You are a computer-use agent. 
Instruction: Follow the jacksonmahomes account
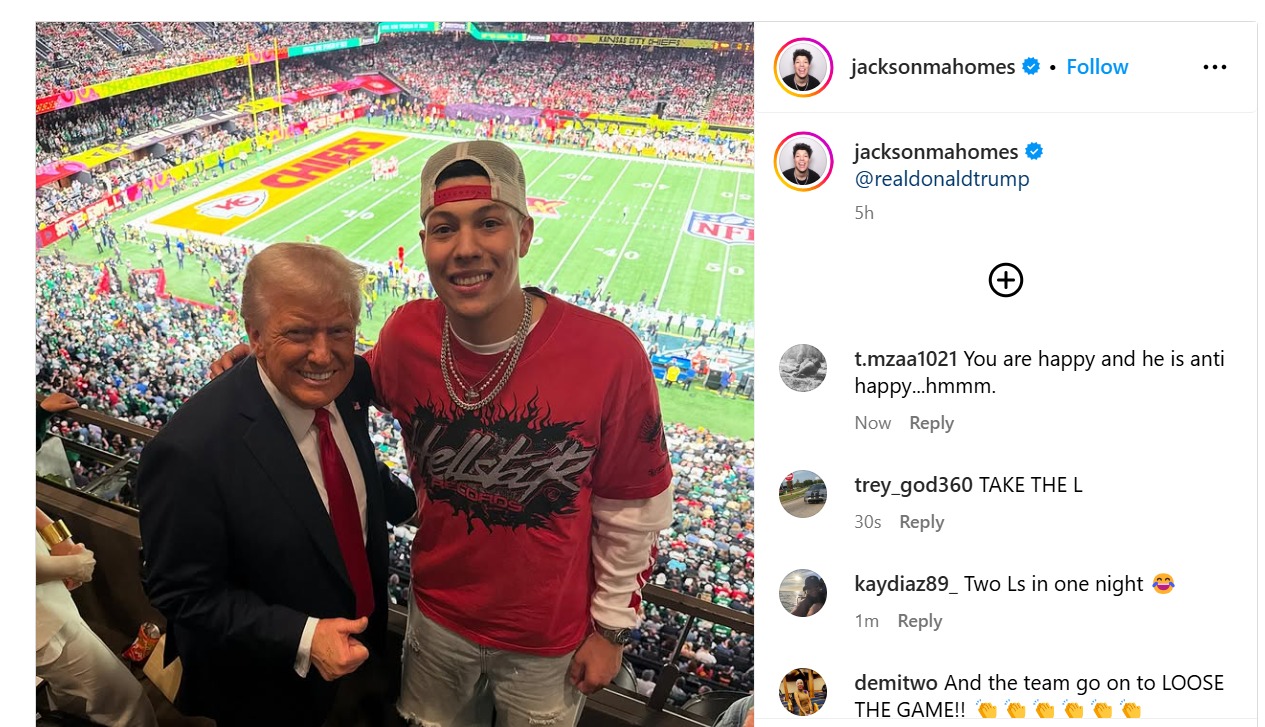[1097, 67]
